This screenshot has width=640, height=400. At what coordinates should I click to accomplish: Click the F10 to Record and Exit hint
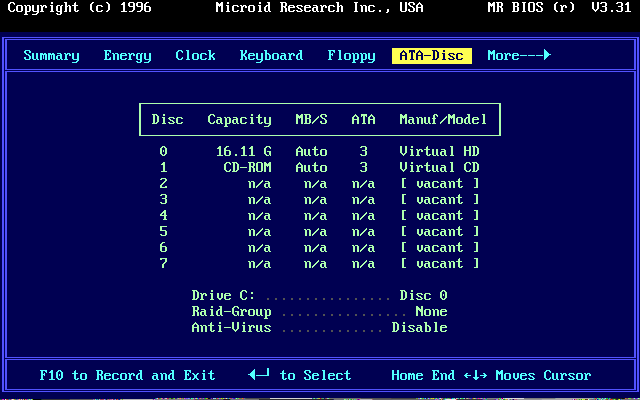127,376
